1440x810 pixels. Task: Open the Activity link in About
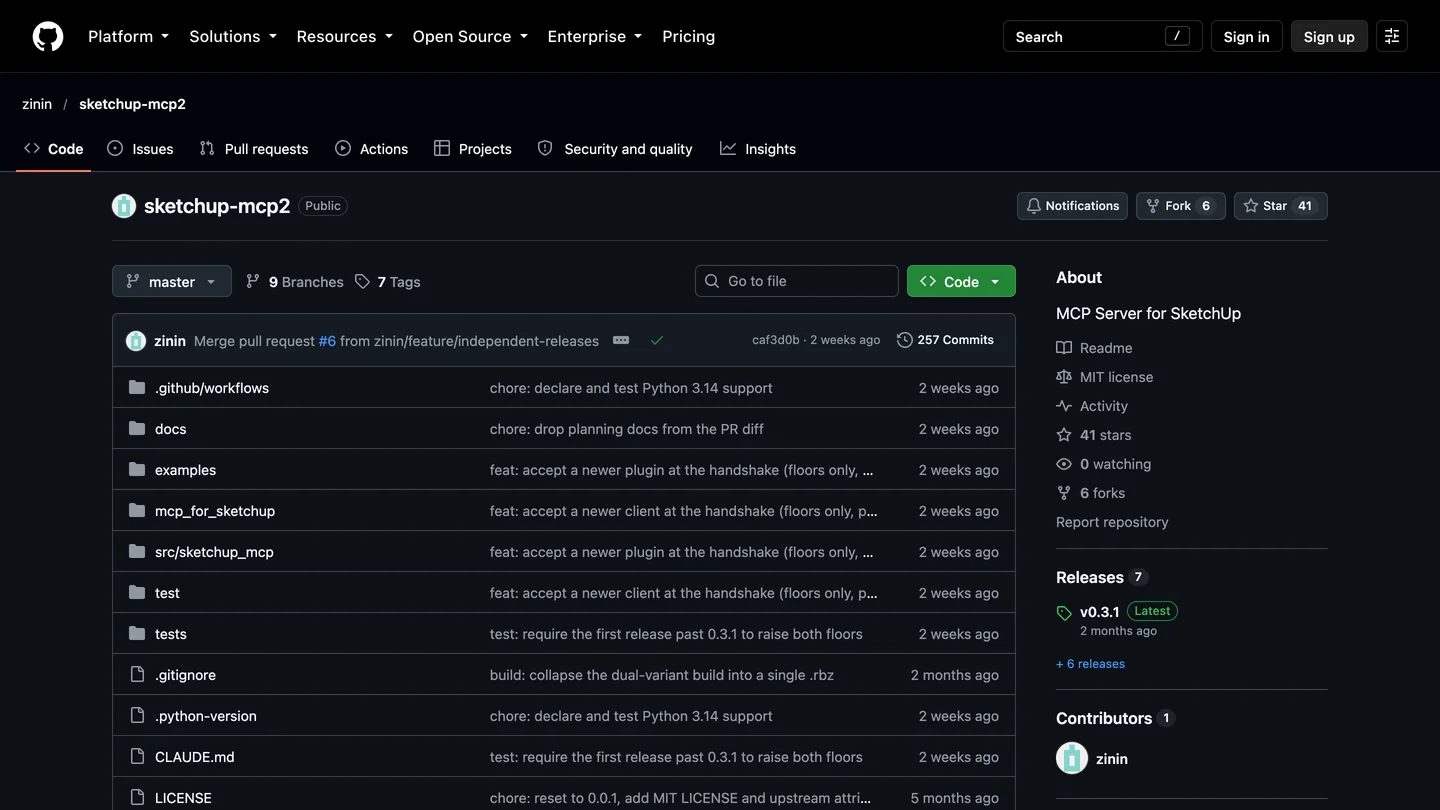1092,406
